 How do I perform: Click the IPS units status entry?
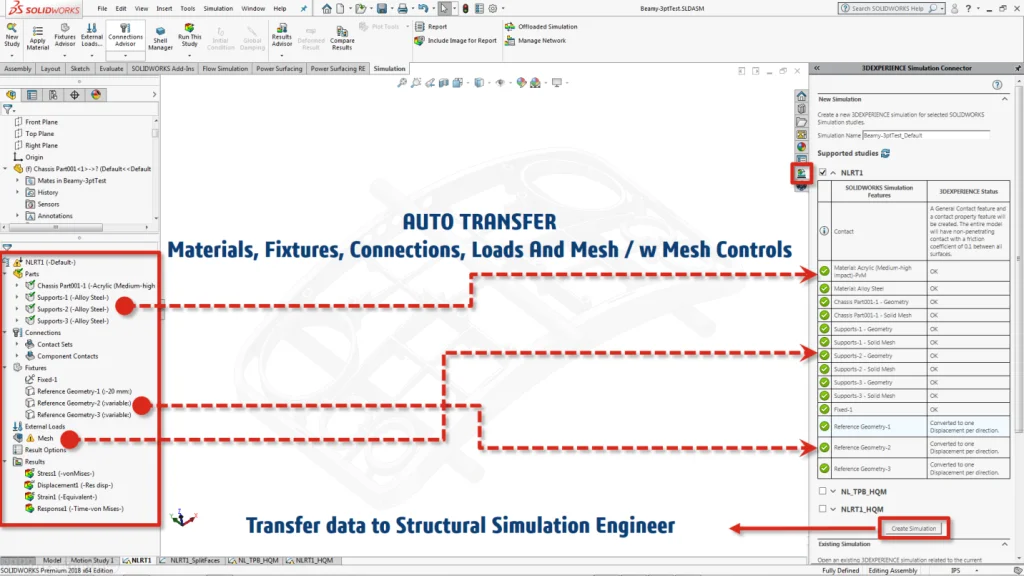955,571
